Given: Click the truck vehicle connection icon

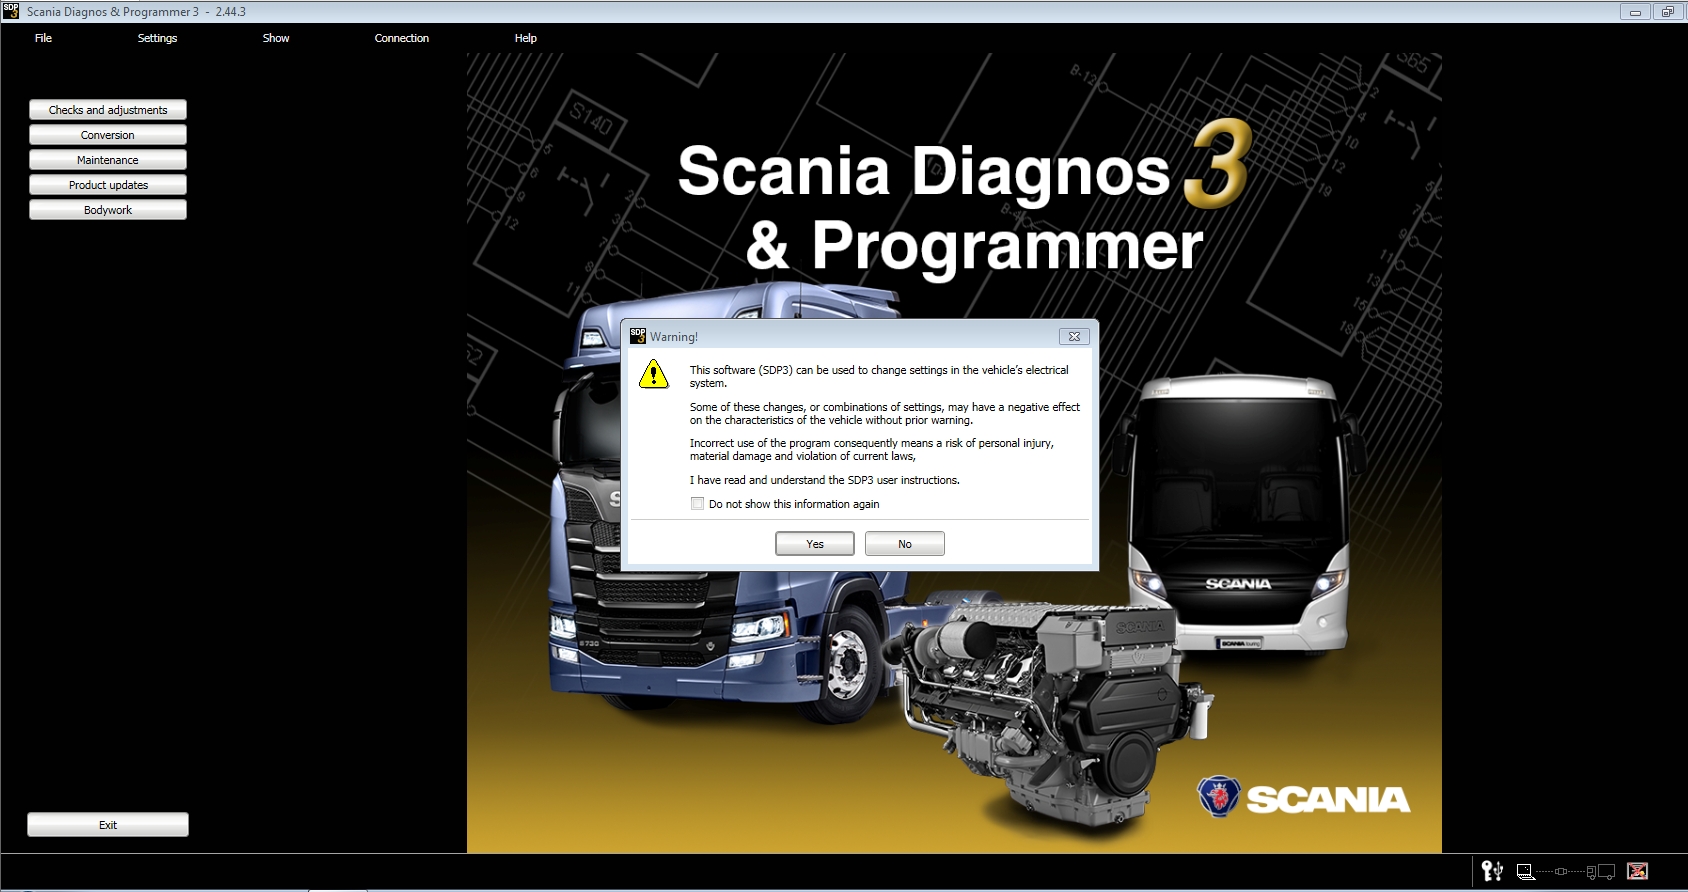Looking at the screenshot, I should tap(1600, 872).
